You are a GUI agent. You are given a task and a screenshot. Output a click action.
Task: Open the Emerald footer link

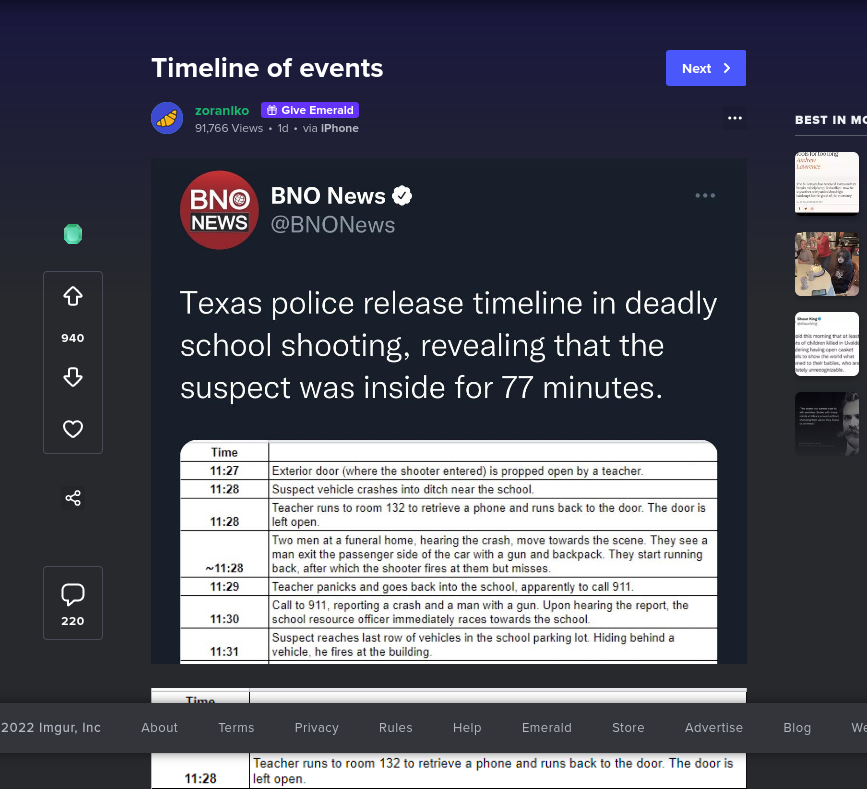pos(547,728)
